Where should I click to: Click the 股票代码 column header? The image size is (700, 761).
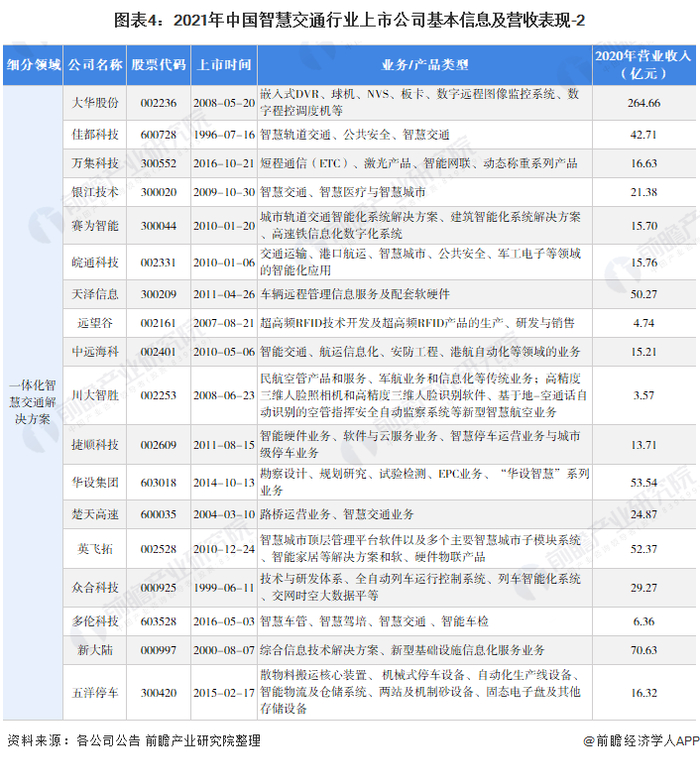click(158, 65)
